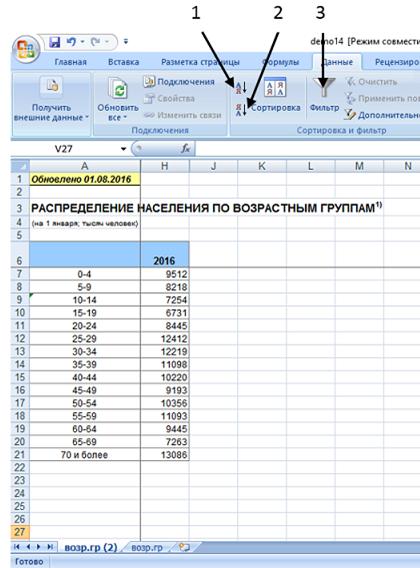Click cell Обновлено 01.08.2016
This screenshot has height=568, width=420.
click(x=84, y=179)
